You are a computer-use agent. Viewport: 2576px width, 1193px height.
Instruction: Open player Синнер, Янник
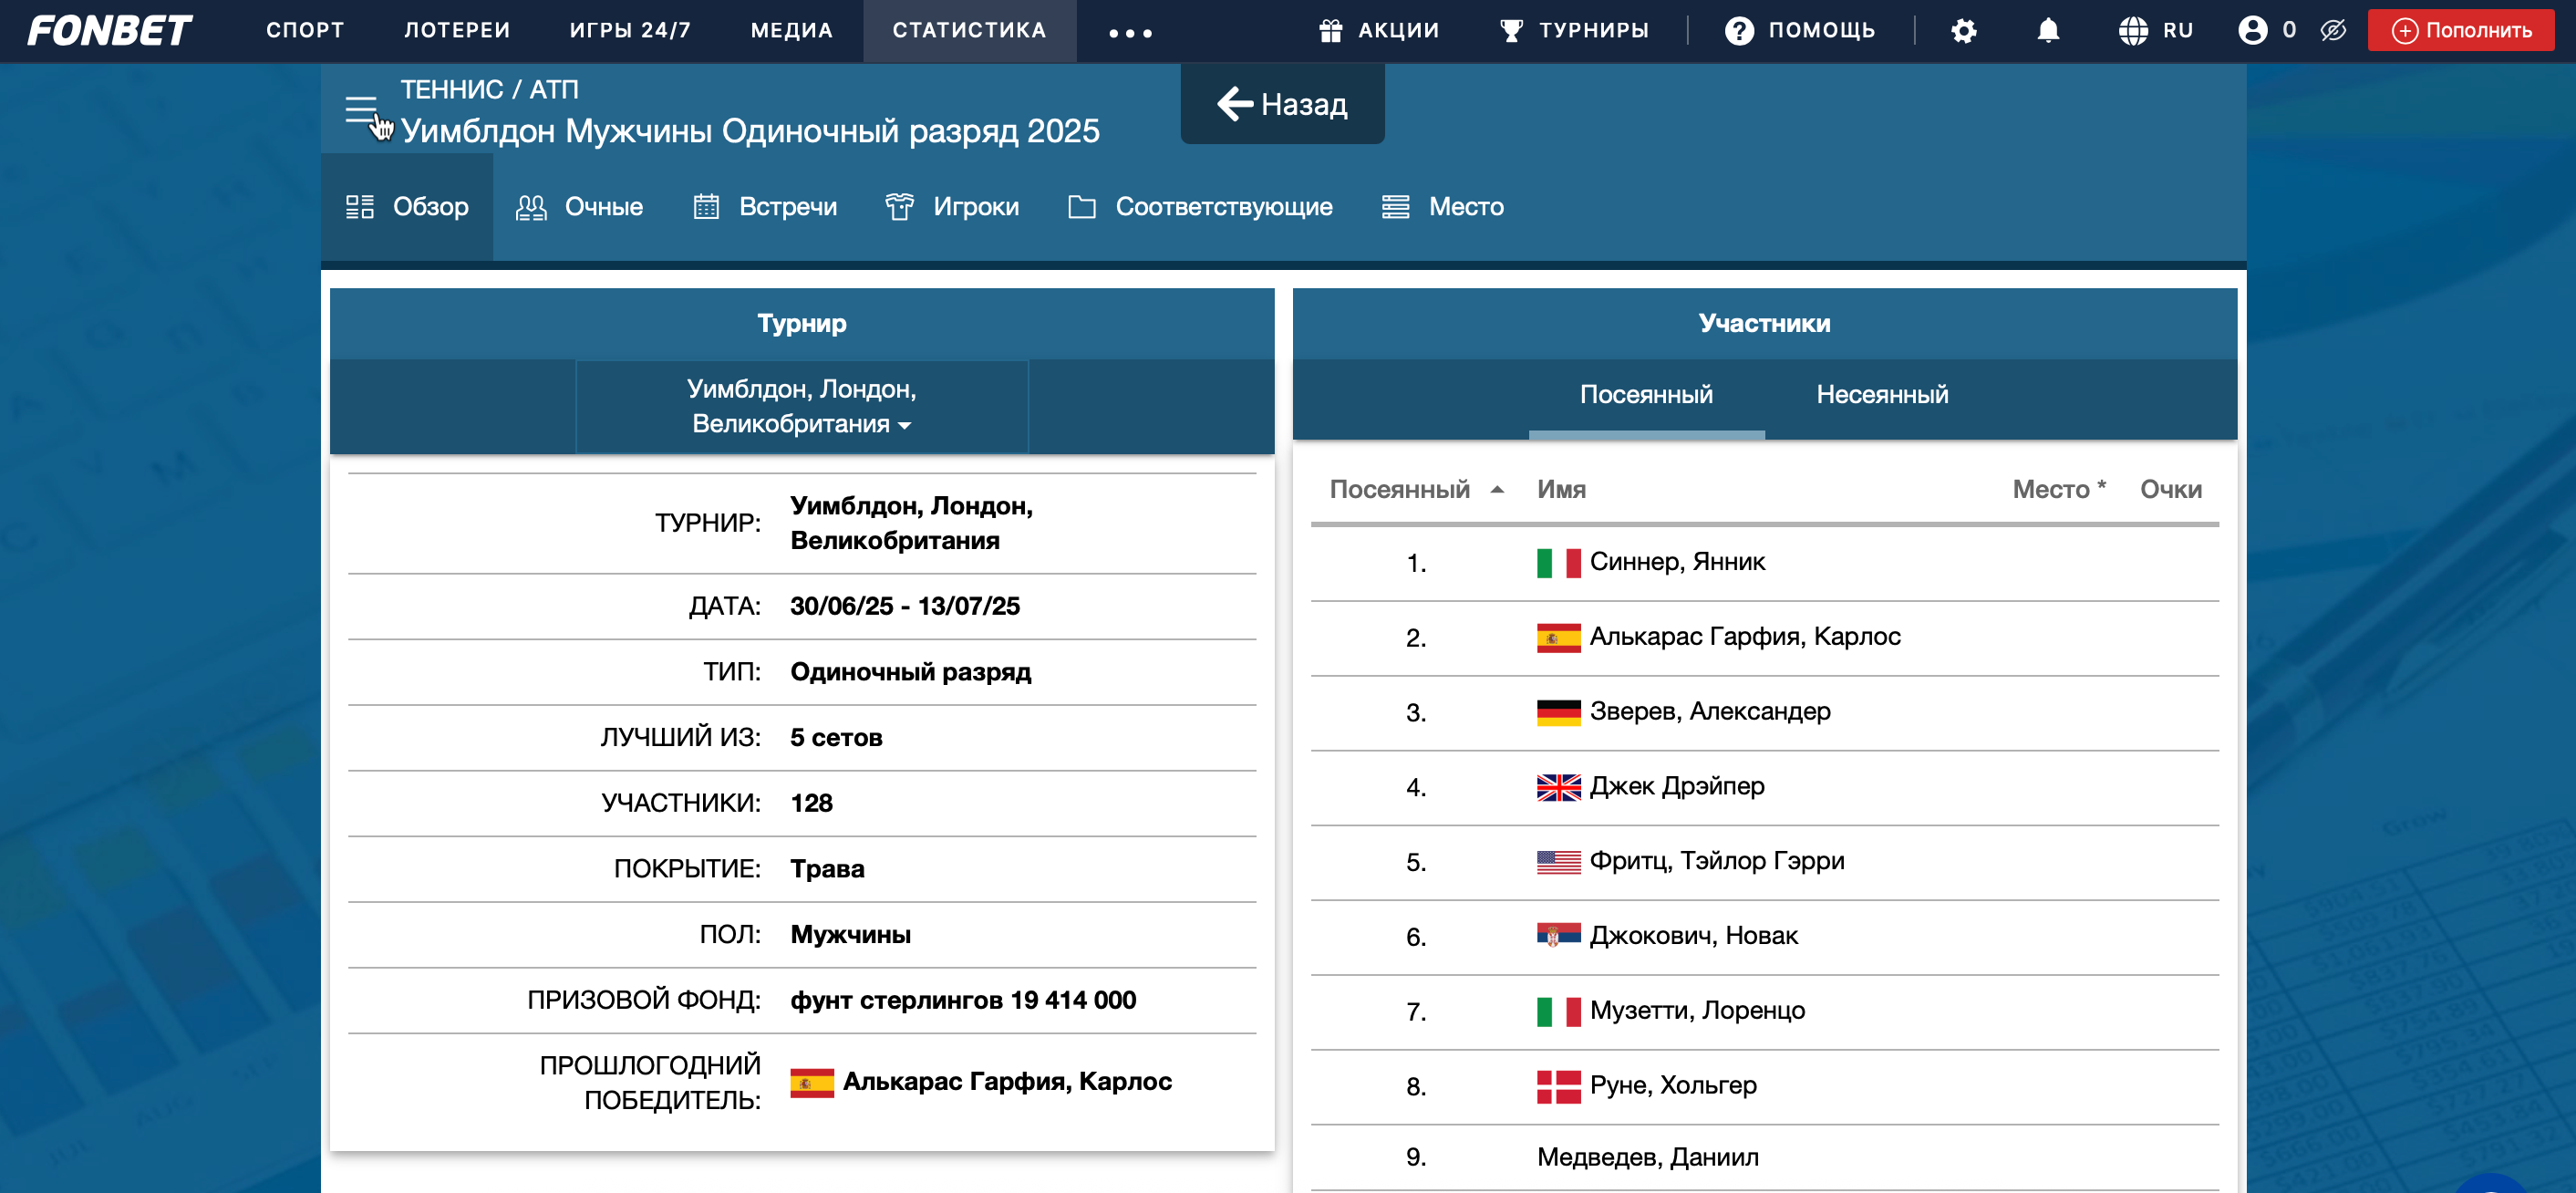point(1677,563)
